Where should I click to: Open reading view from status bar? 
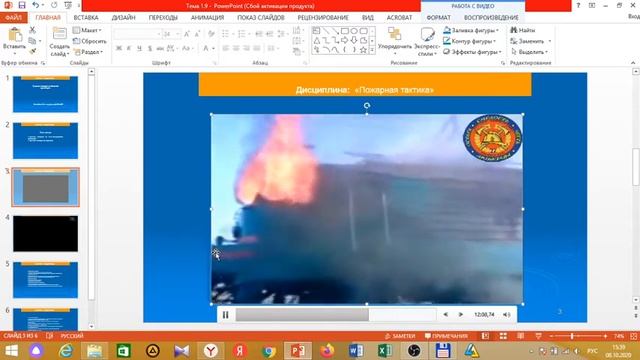coord(520,336)
